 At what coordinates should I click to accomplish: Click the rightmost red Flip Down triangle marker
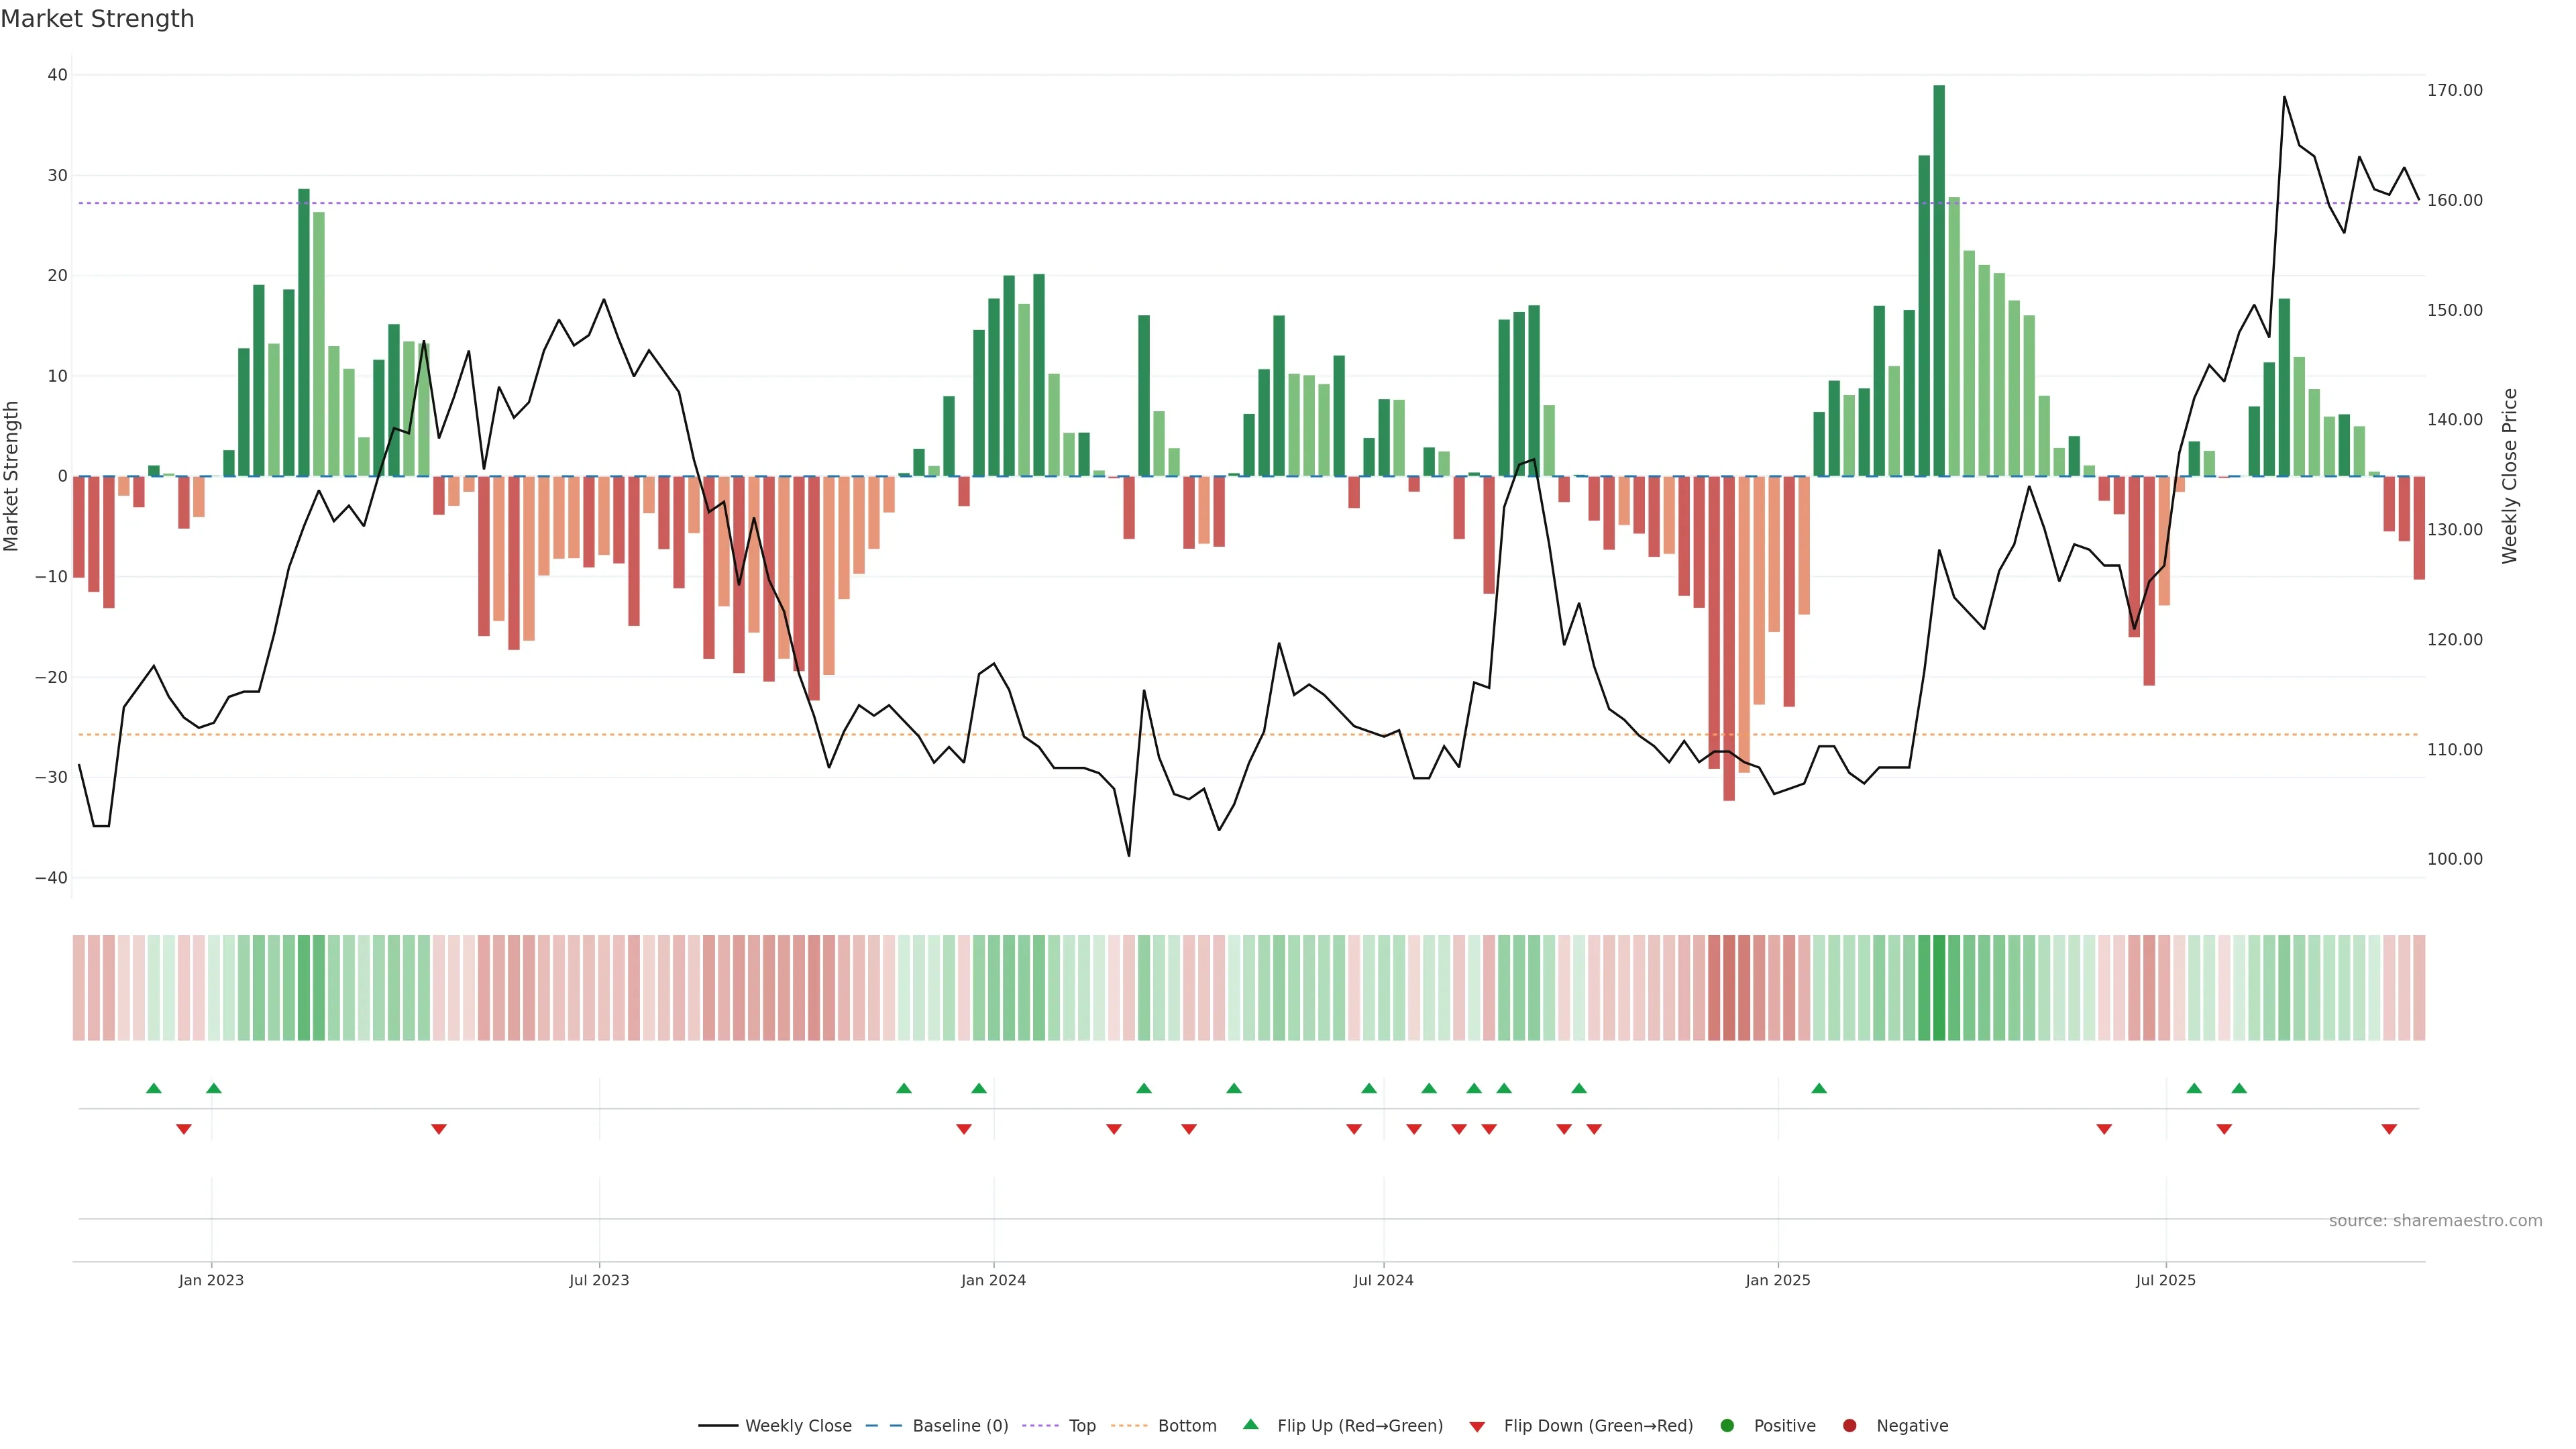click(2389, 1129)
